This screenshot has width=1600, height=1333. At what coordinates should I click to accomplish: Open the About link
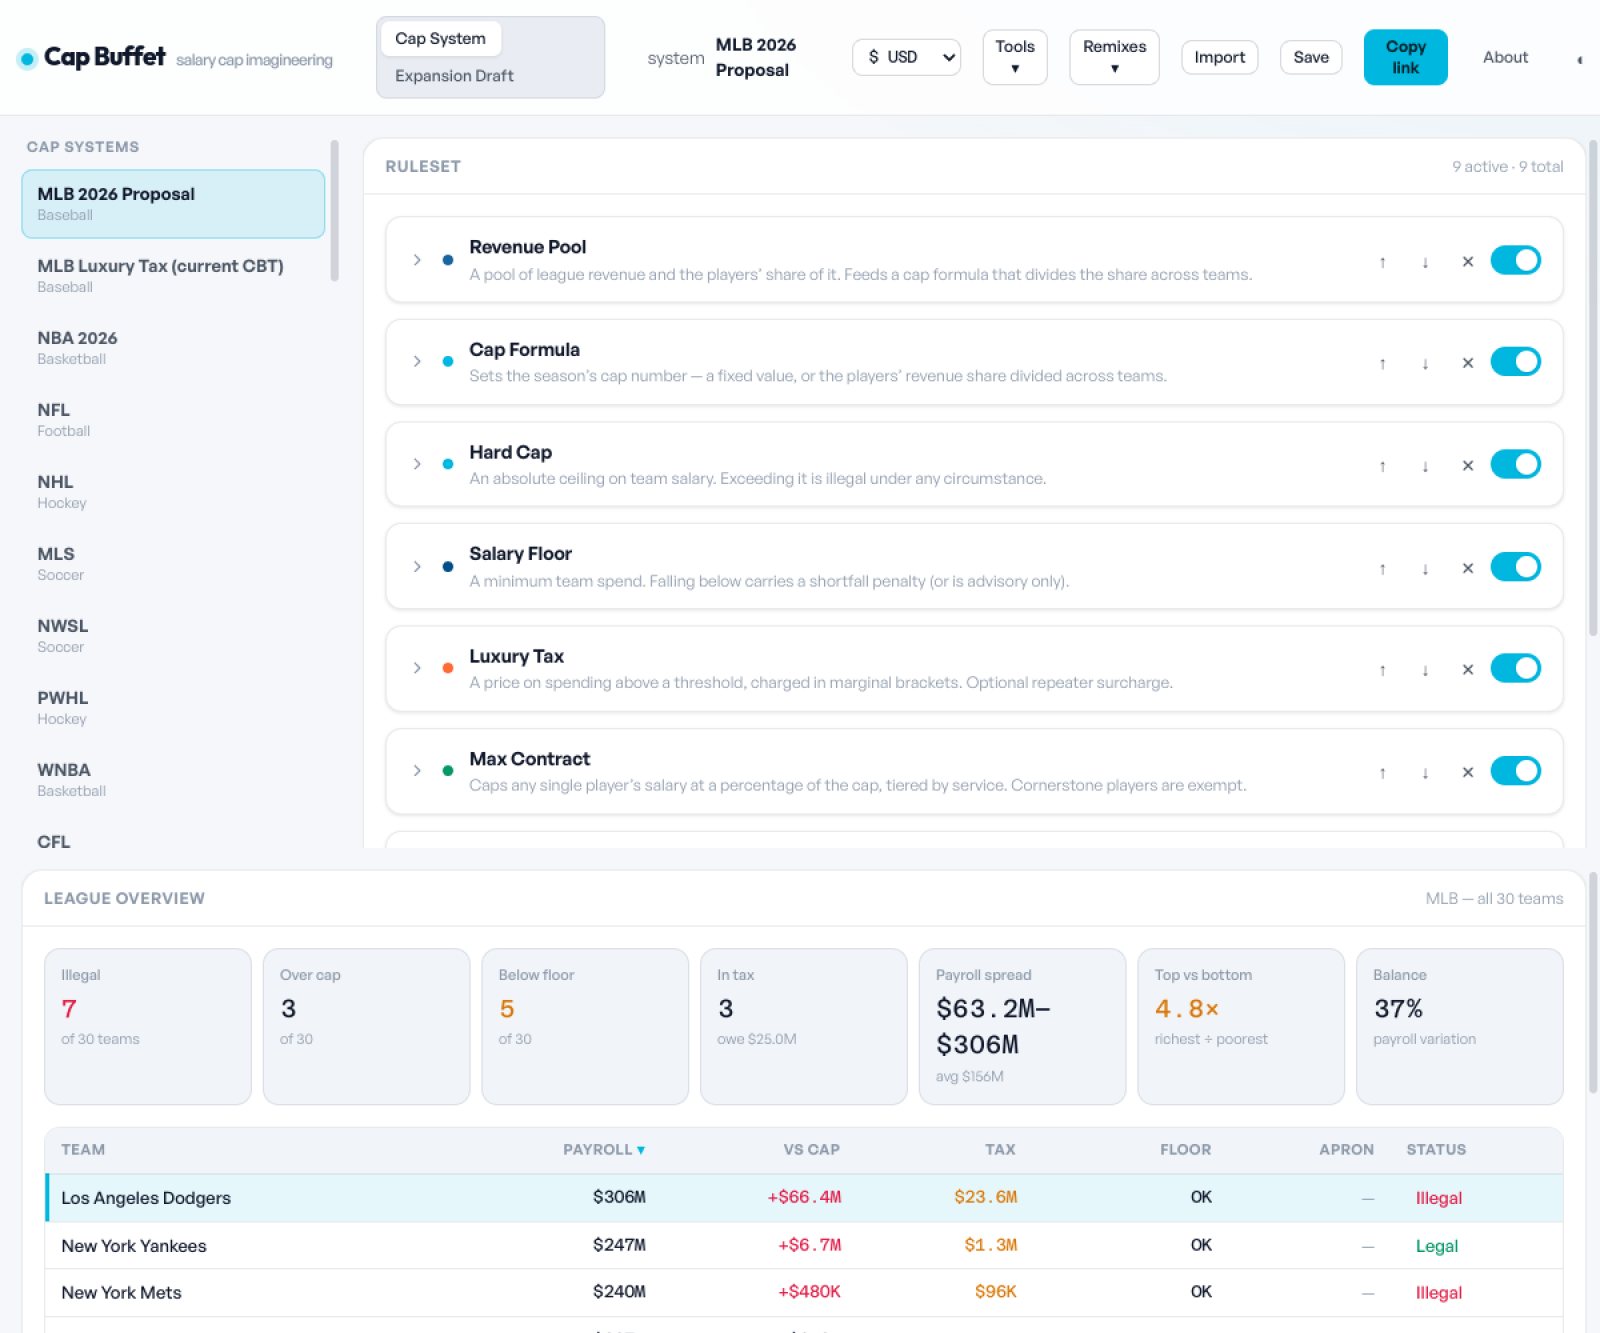[1505, 57]
